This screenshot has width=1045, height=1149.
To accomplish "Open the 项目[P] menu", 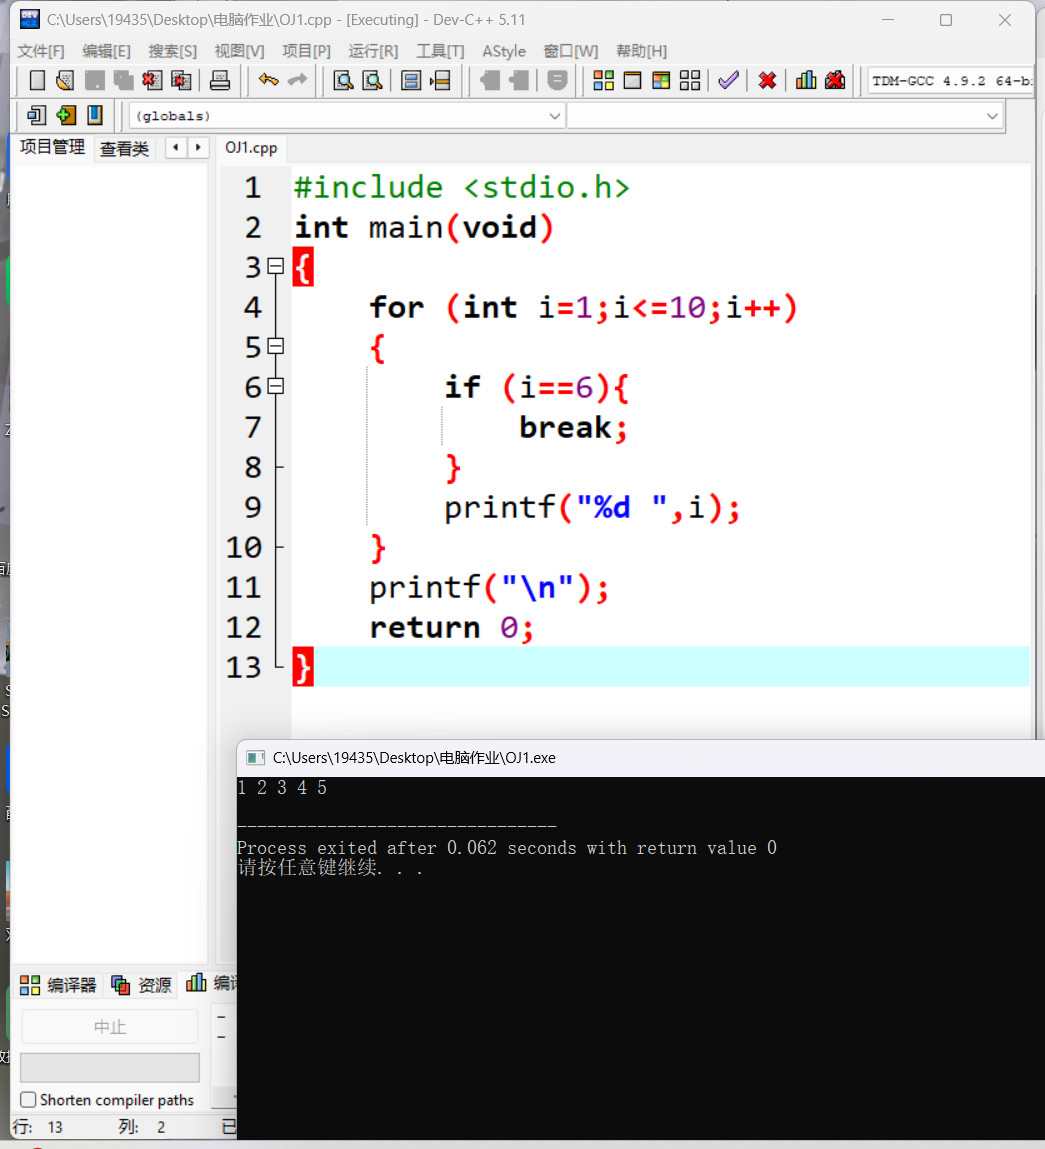I will click(x=306, y=51).
